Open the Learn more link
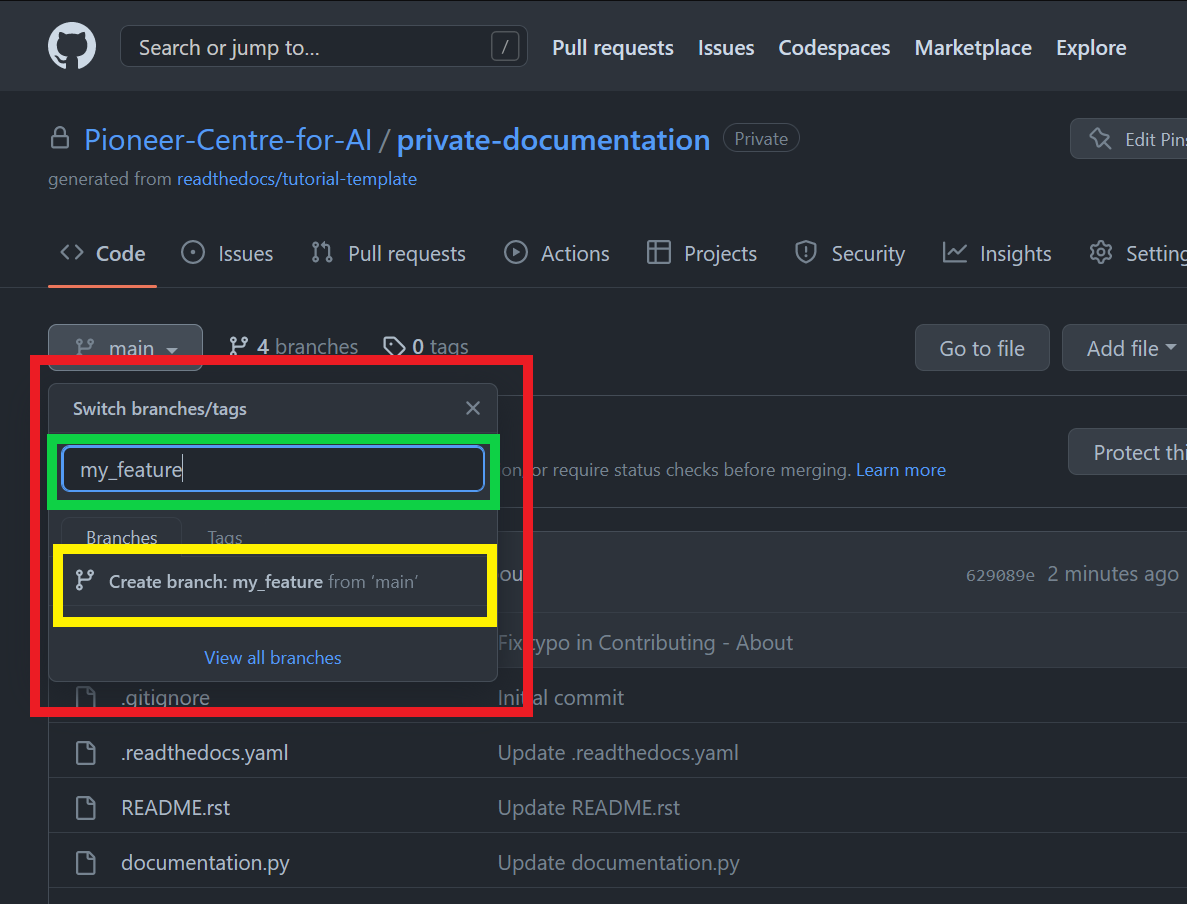1187x904 pixels. pyautogui.click(x=901, y=470)
